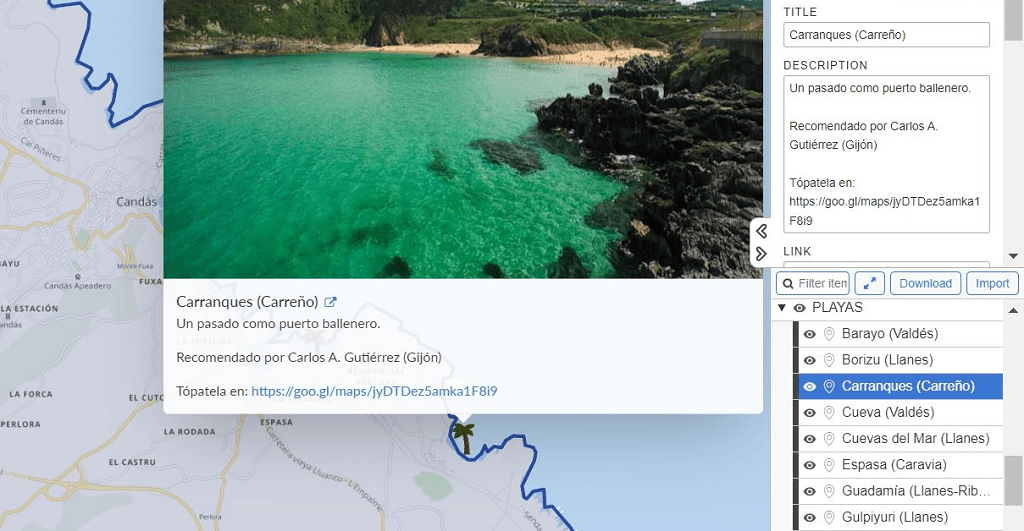Click pin icon next to Barayo (Valdés)
This screenshot has height=531, width=1024.
pos(829,334)
